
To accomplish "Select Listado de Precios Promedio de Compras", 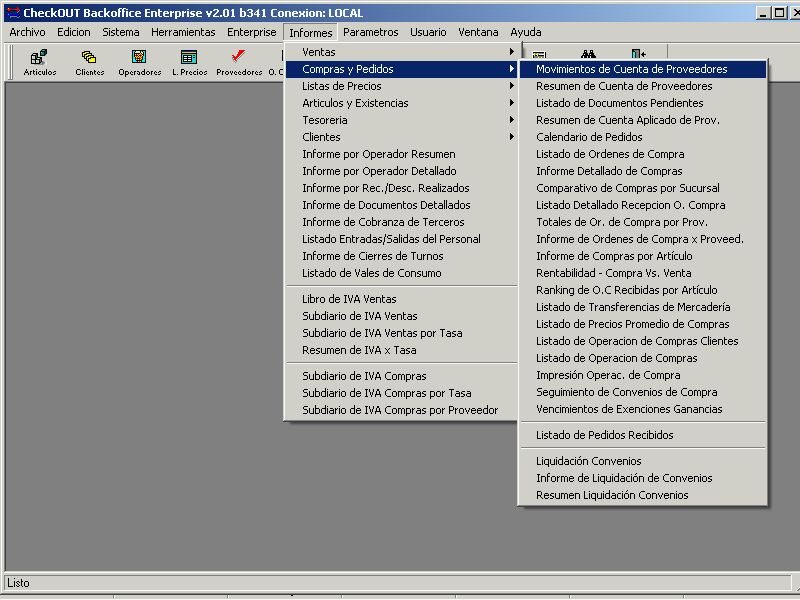I will click(643, 324).
